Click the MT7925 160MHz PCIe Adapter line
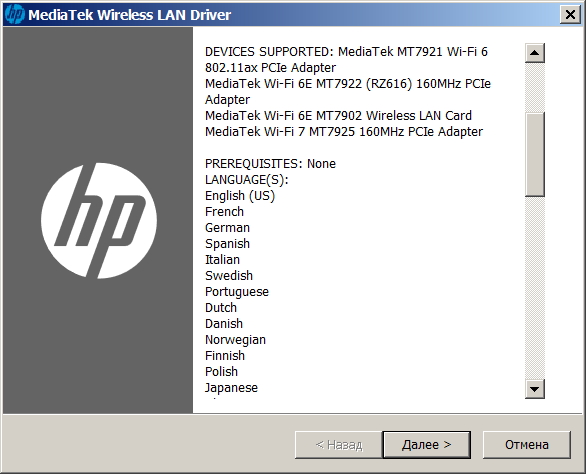Viewport: 586px width, 474px height. 344,132
